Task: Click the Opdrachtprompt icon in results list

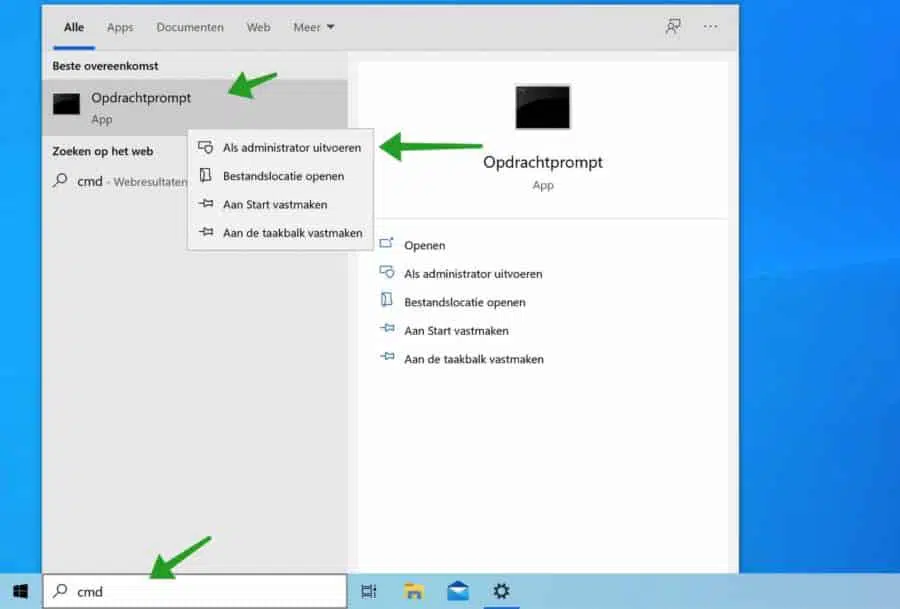Action: 67,104
